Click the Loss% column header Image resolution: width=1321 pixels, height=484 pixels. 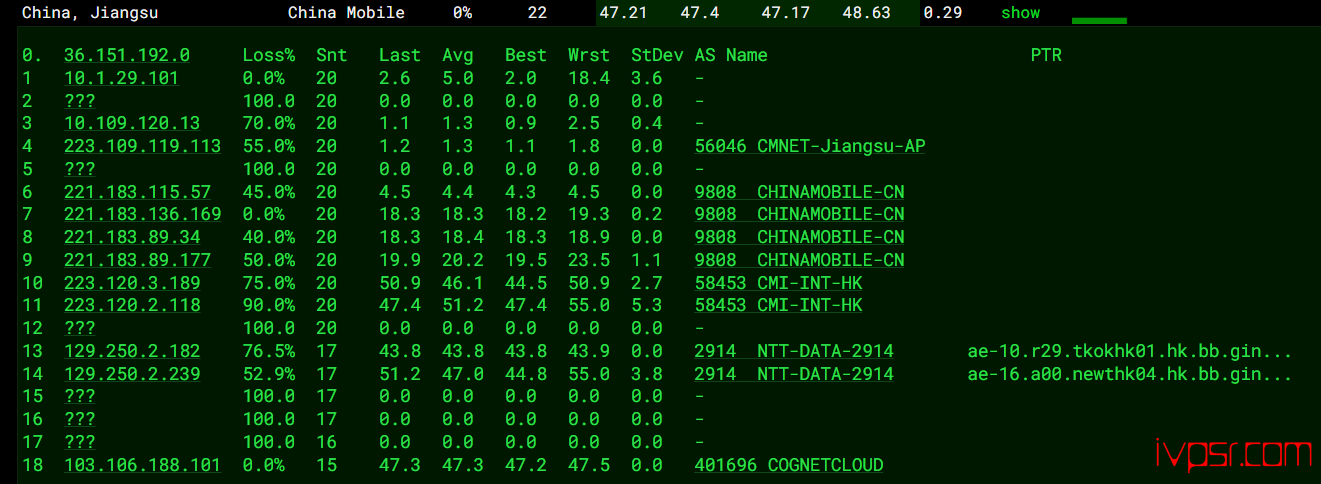(269, 56)
